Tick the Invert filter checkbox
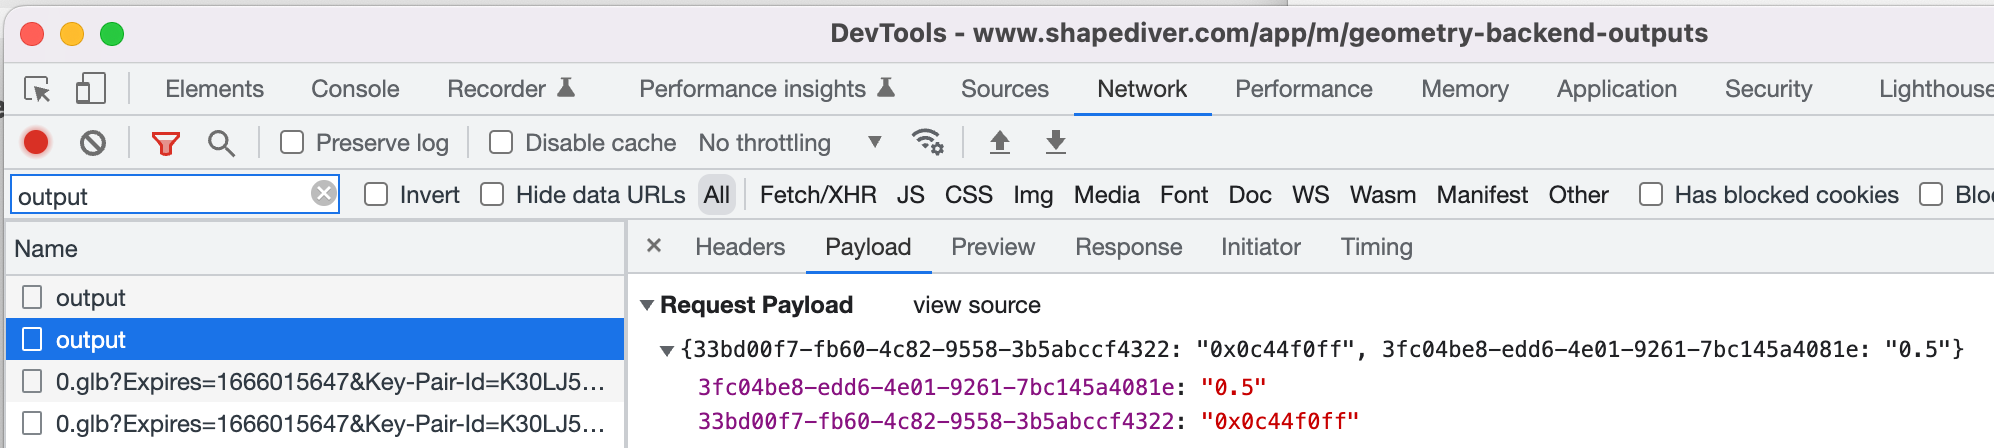 click(376, 194)
